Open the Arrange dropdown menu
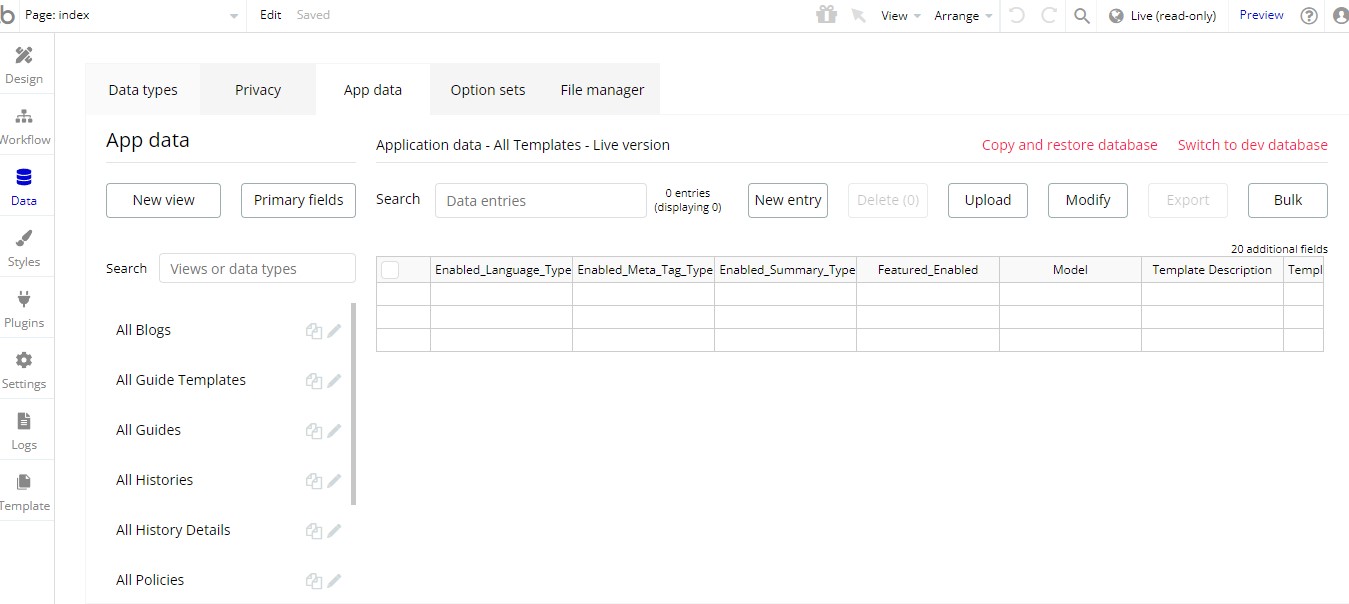Screen dimensions: 1349x604 963,16
